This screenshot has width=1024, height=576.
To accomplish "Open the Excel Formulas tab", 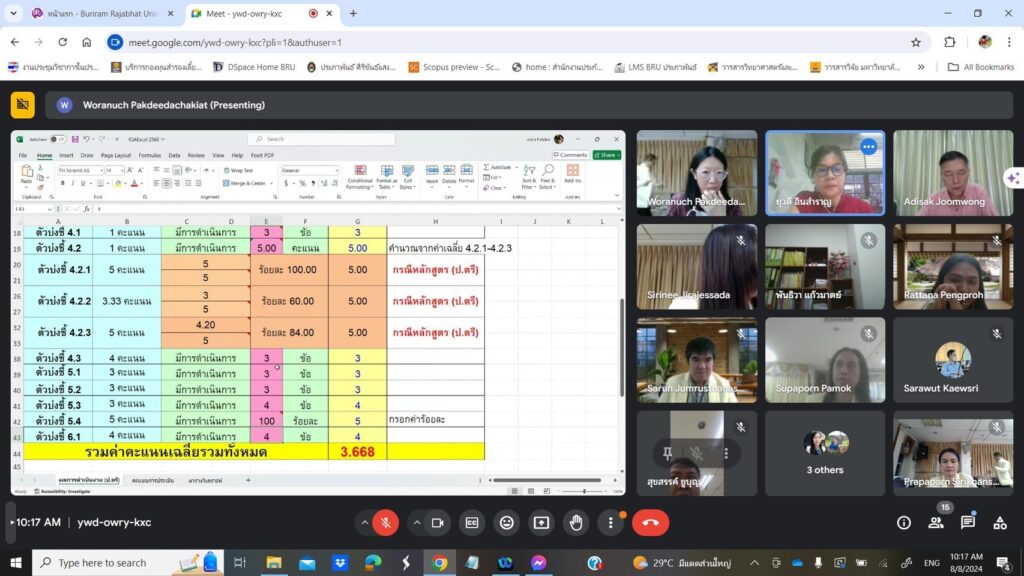I will point(150,155).
